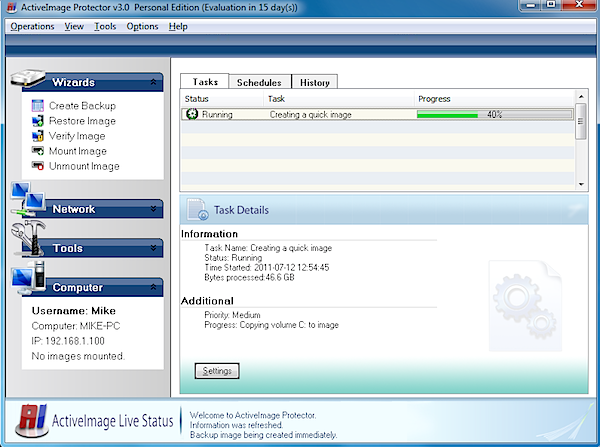
Task: Click the Mount Image drive icon
Action: [38, 151]
